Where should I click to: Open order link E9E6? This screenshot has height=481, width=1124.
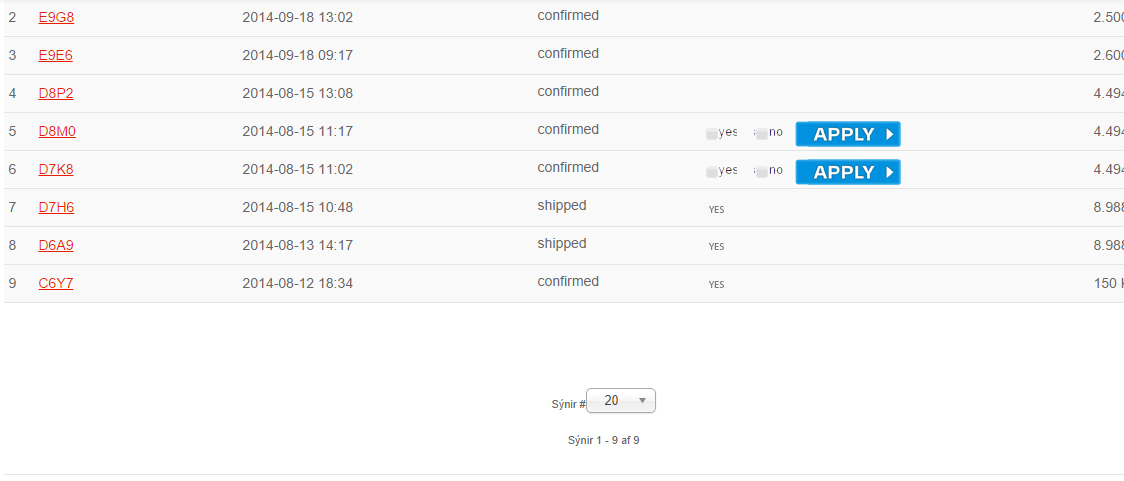coord(55,55)
